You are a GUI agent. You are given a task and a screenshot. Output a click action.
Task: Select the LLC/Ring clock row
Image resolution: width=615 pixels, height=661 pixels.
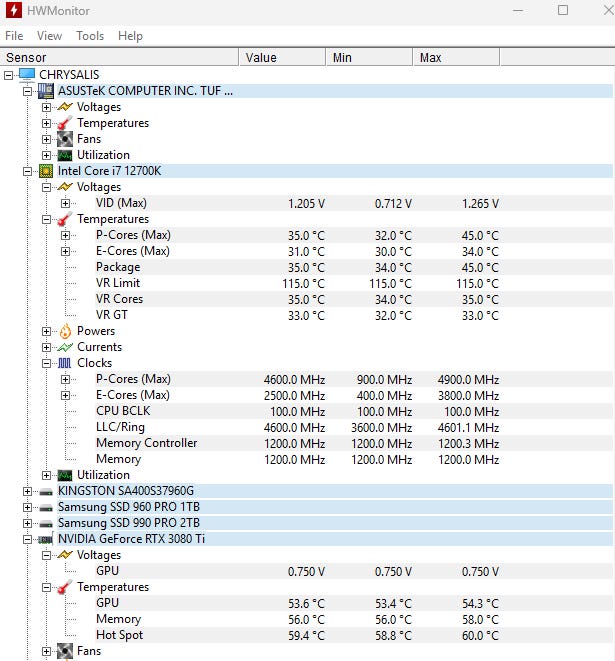[354, 427]
